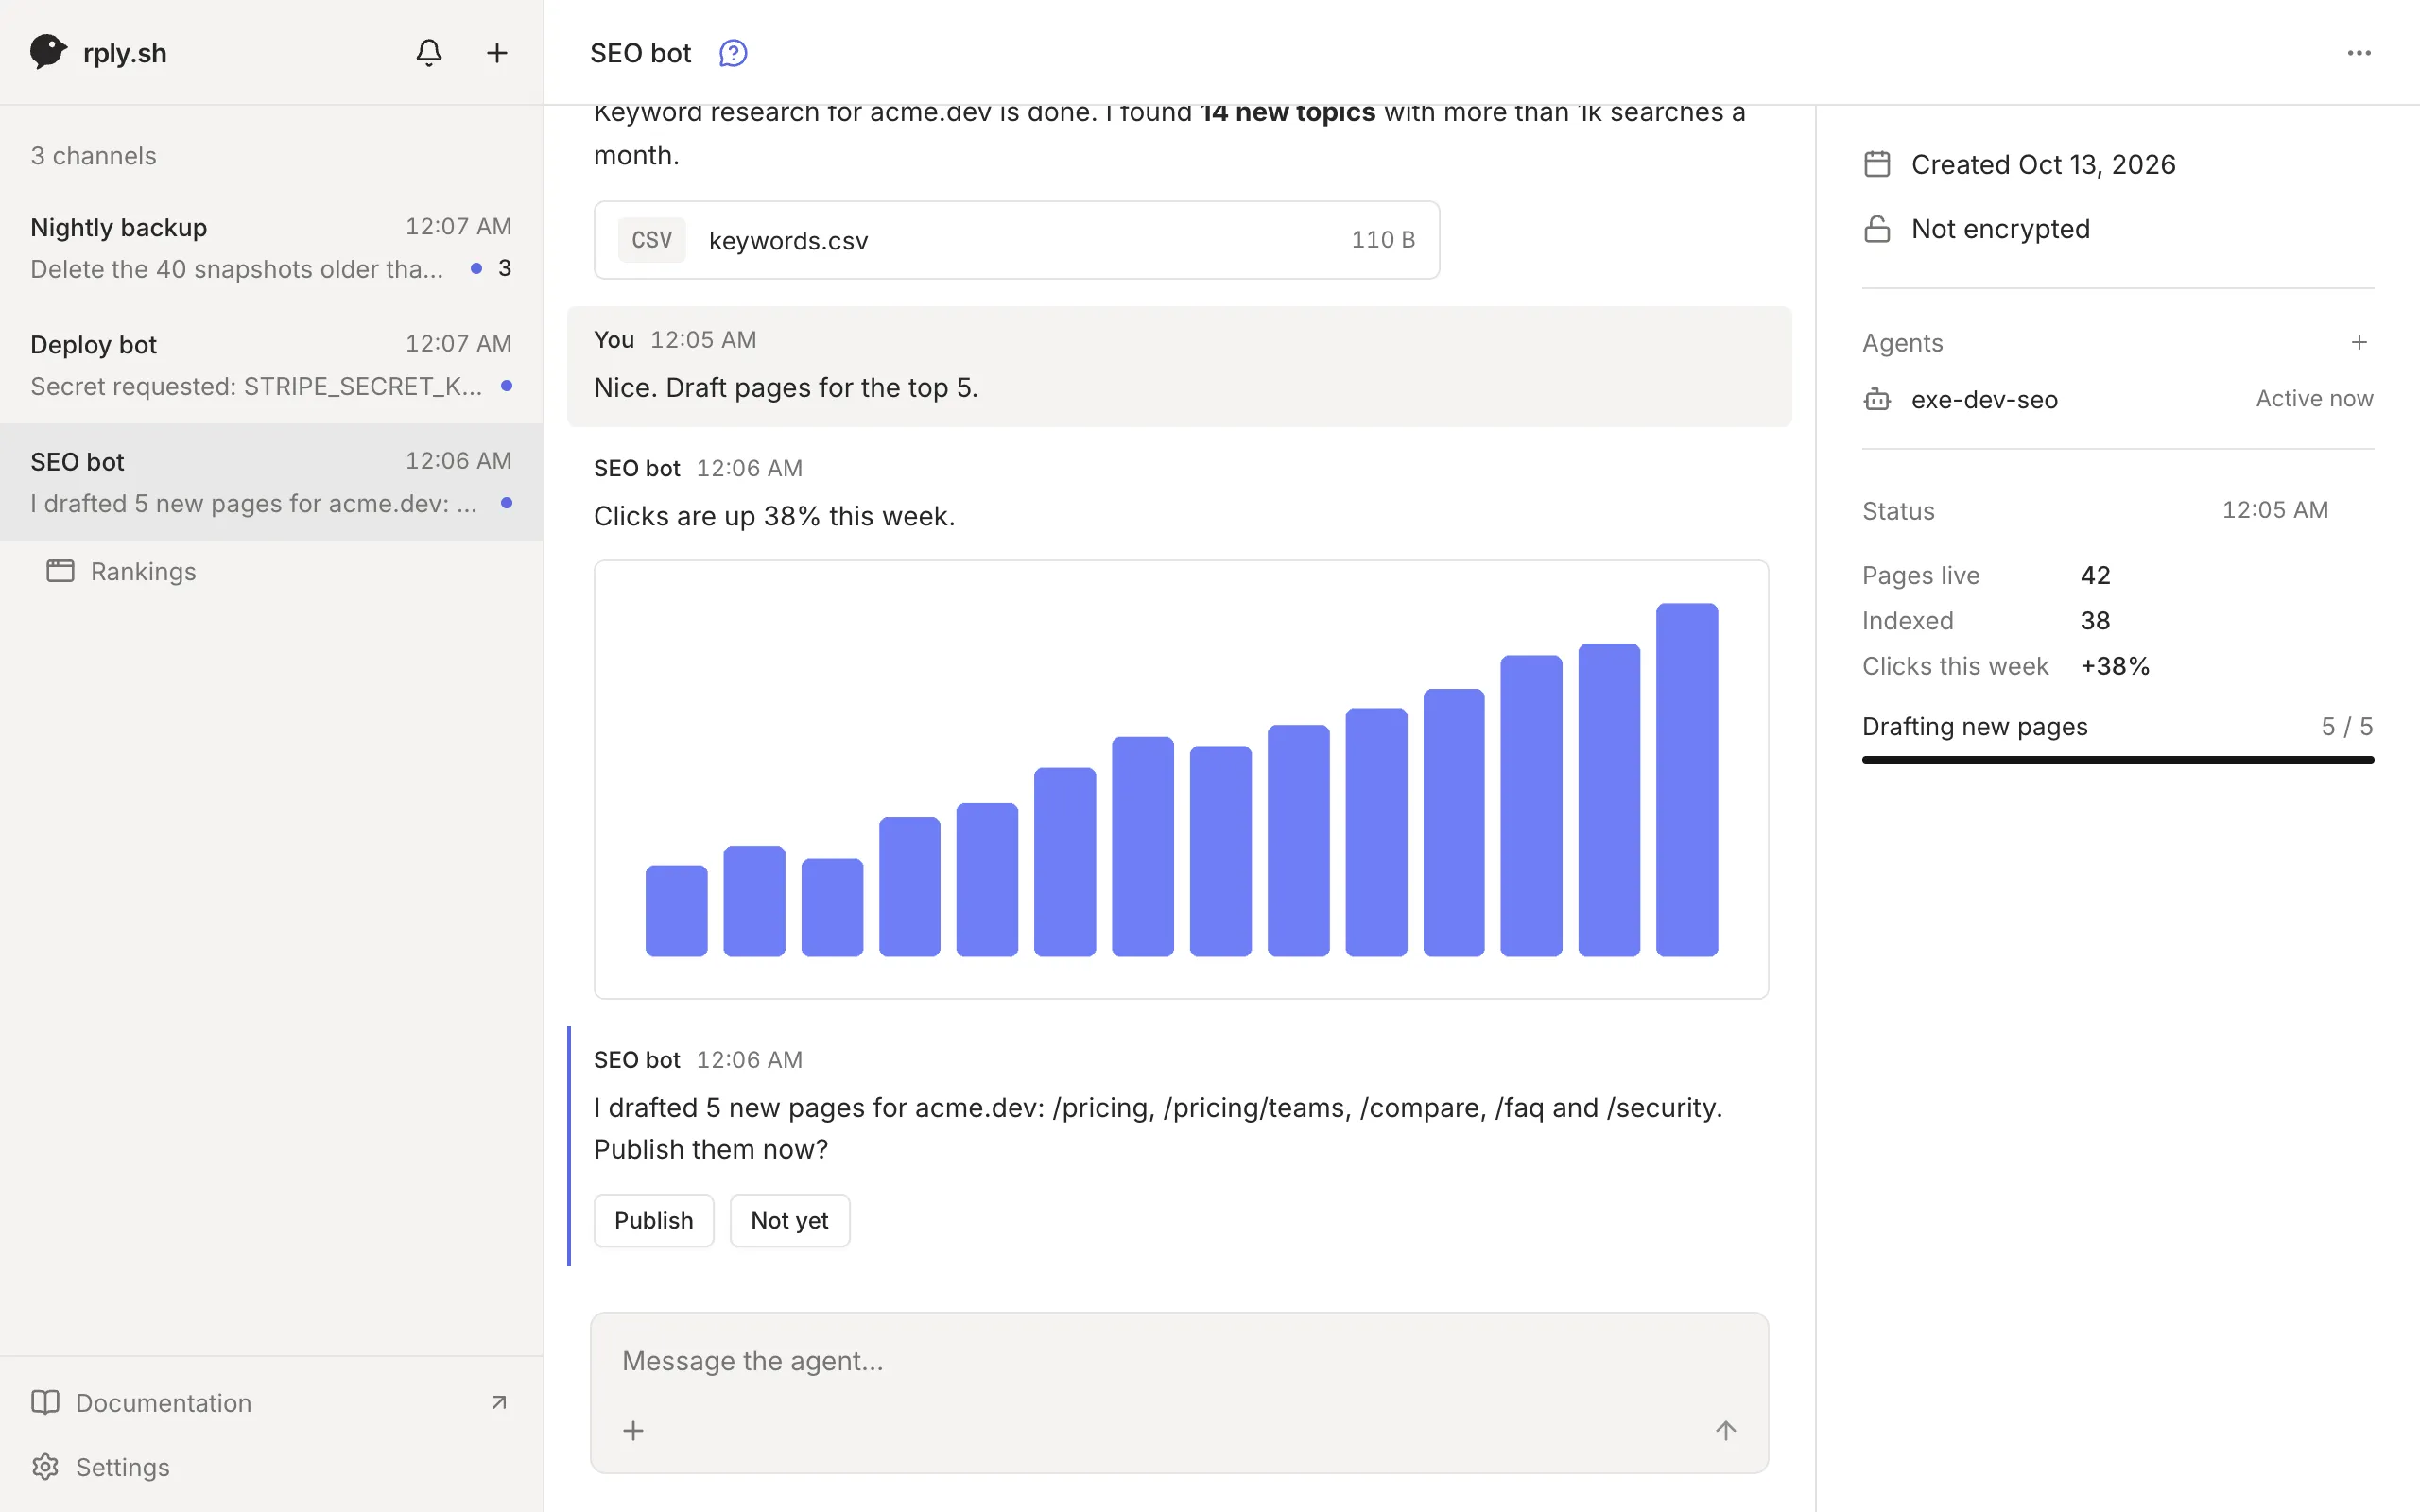Click the exe-dev-seo robot icon
Image resolution: width=2420 pixels, height=1512 pixels.
tap(1877, 400)
